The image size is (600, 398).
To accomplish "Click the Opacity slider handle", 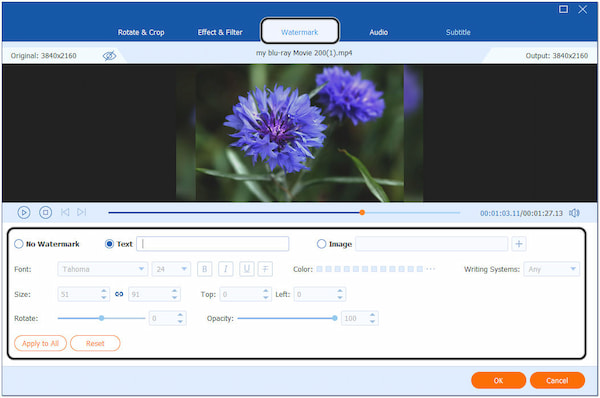I will [335, 318].
